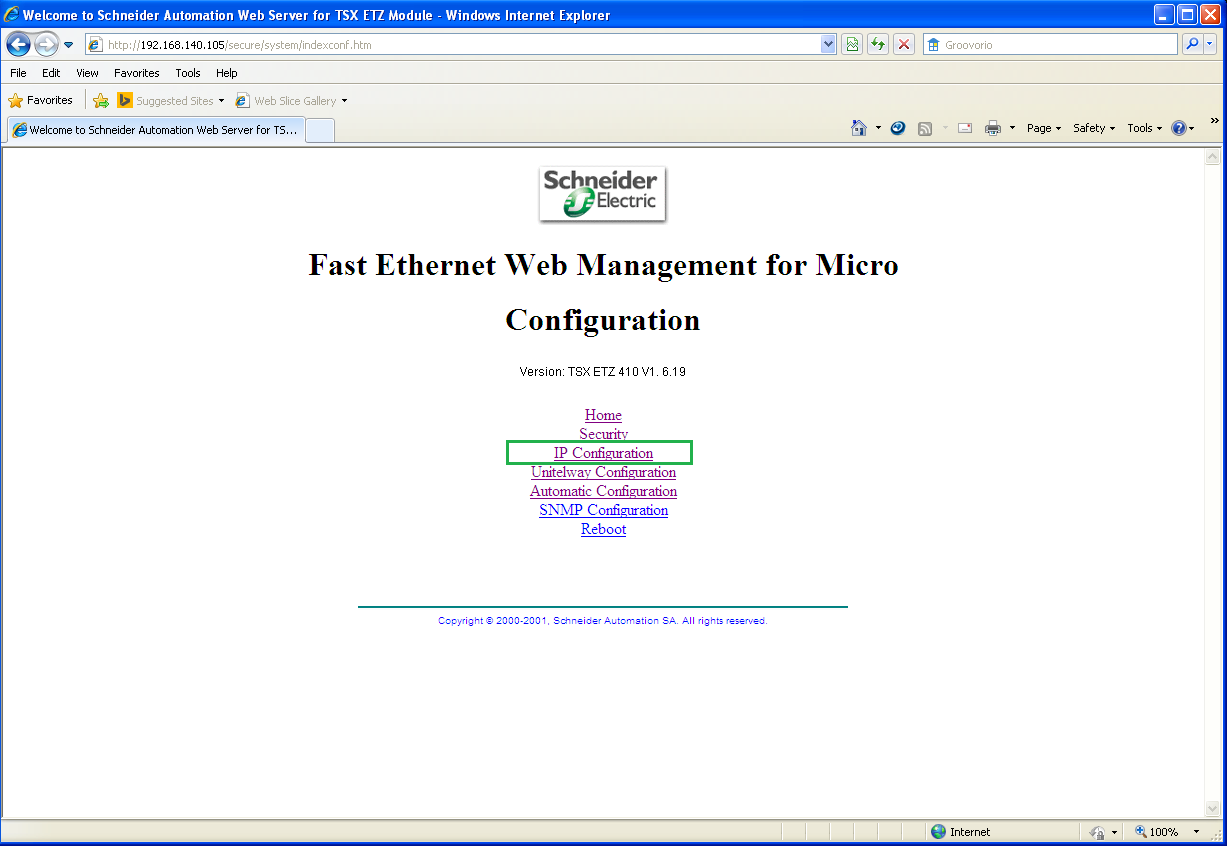This screenshot has width=1227, height=846.
Task: Click the scrollbar up arrow
Action: [1213, 157]
